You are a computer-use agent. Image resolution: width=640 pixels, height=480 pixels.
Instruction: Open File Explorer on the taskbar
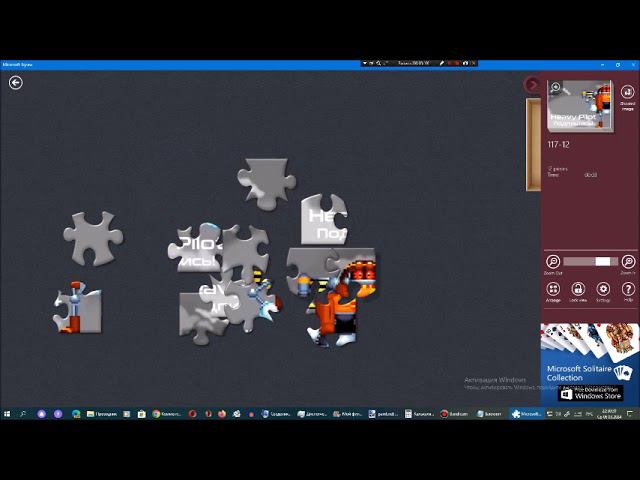(102, 414)
